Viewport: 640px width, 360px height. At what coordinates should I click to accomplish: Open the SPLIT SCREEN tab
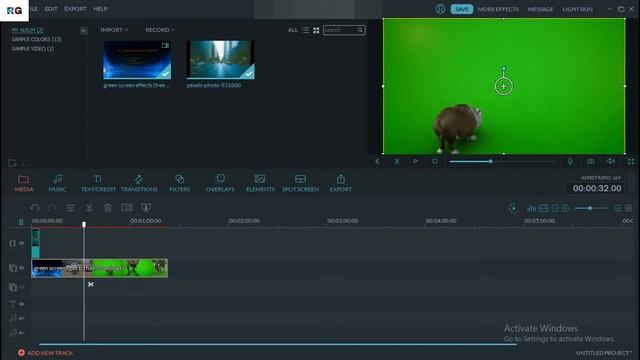pos(300,183)
